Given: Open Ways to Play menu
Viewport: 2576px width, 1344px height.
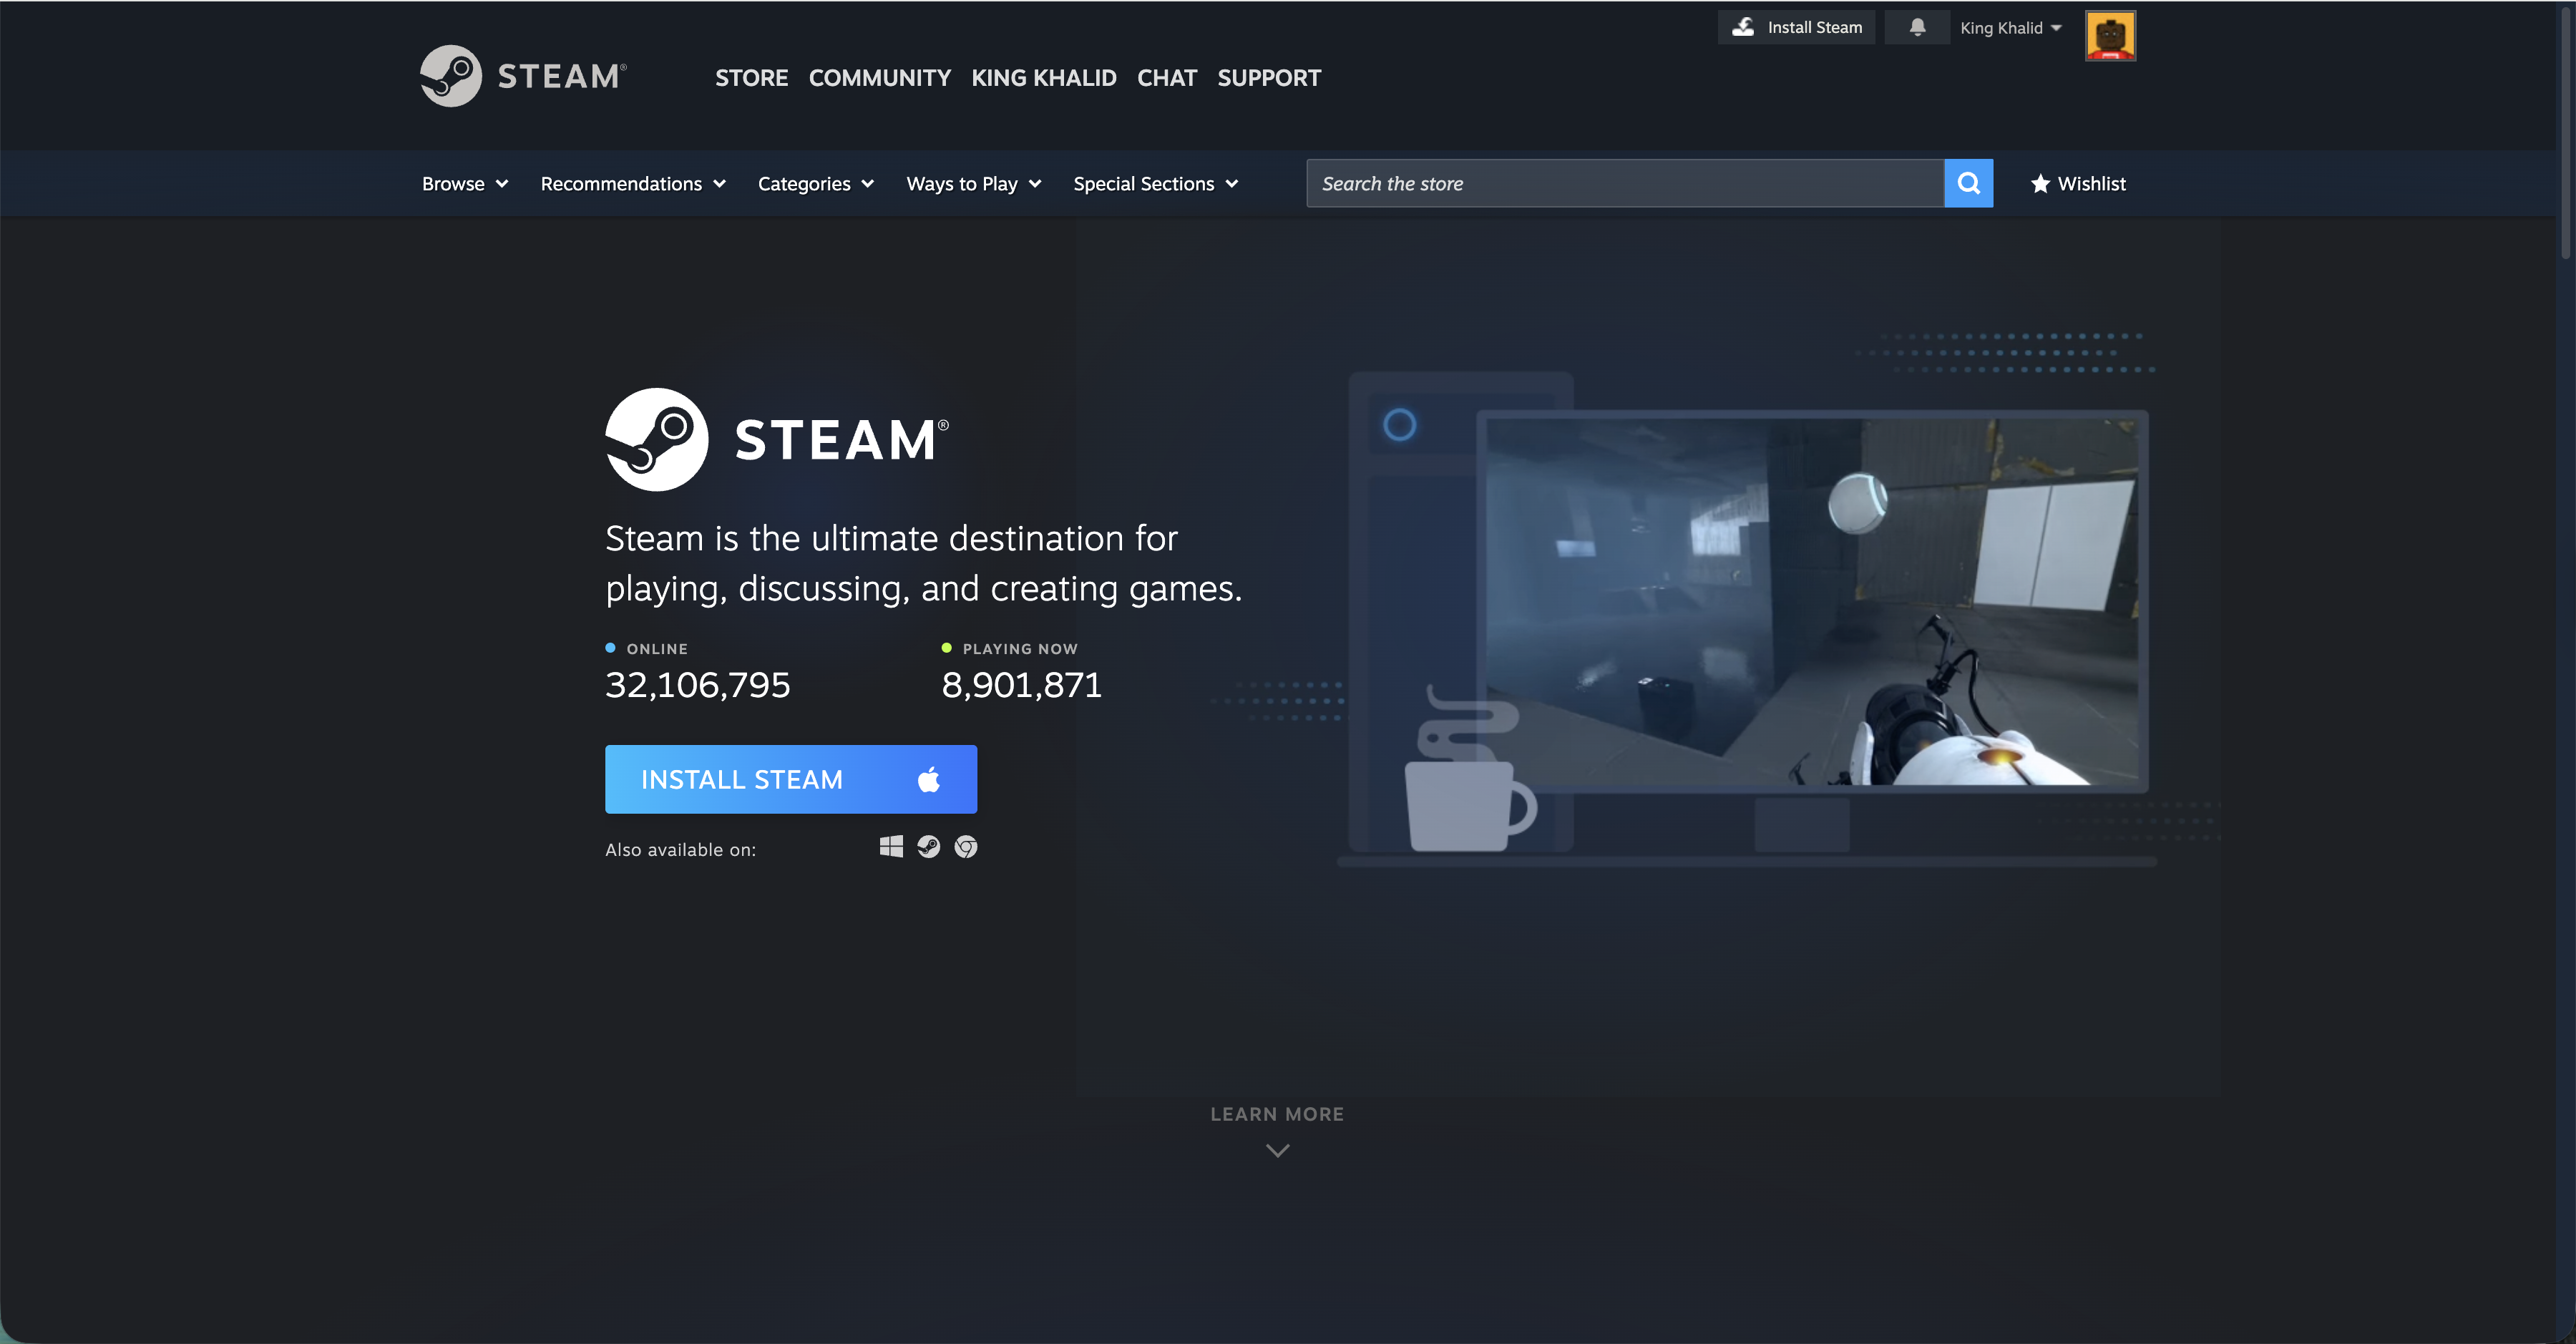Looking at the screenshot, I should click(x=973, y=184).
